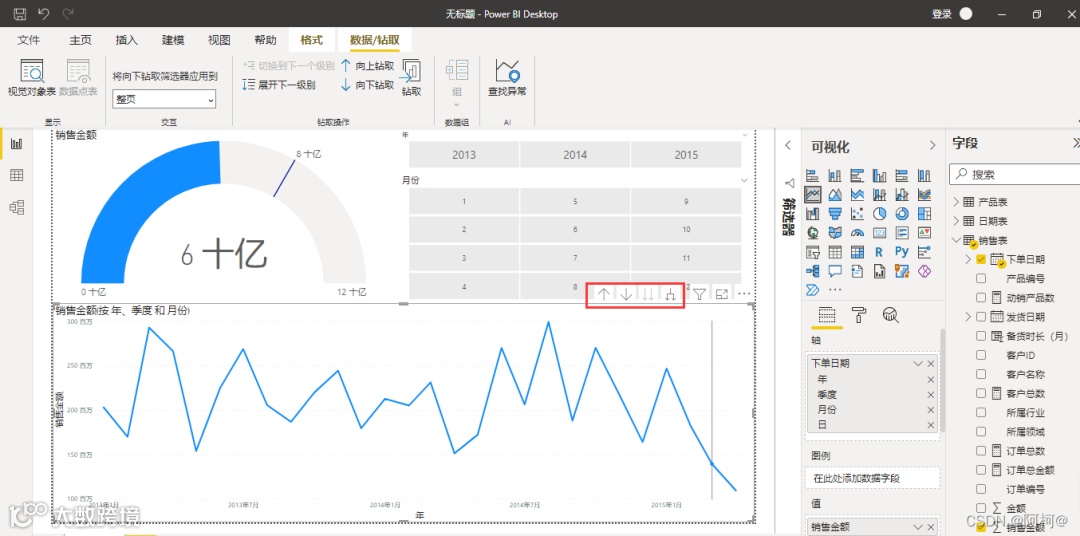Click the 向下钻取 drill down command
The width and height of the screenshot is (1080, 536).
point(368,85)
